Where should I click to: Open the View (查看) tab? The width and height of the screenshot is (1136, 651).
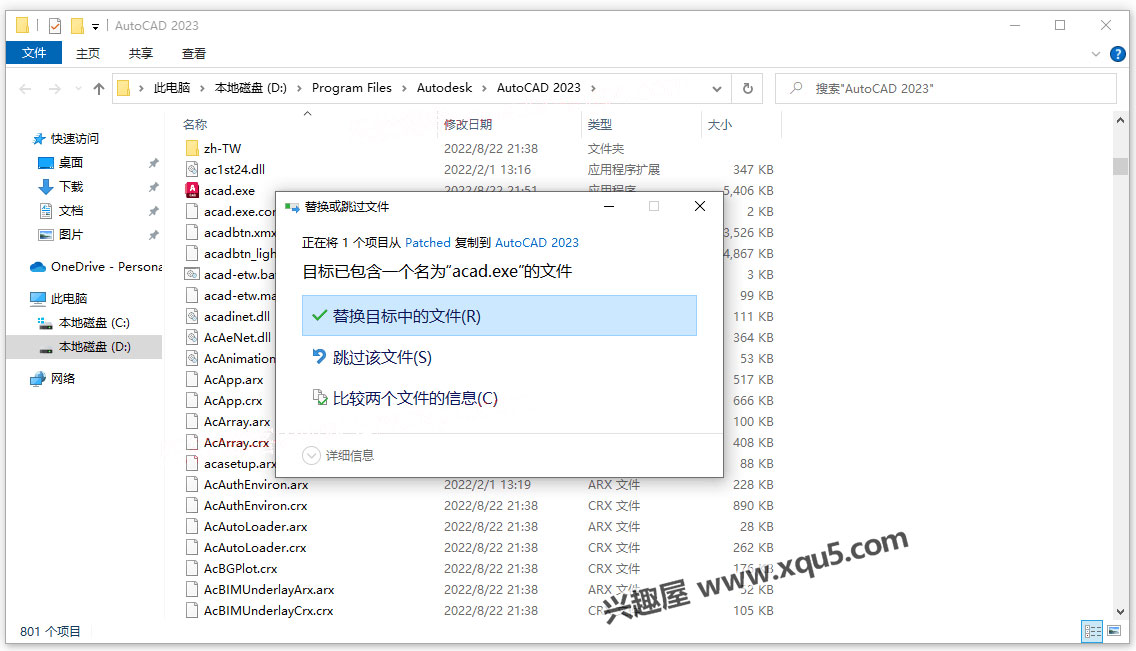pos(193,54)
